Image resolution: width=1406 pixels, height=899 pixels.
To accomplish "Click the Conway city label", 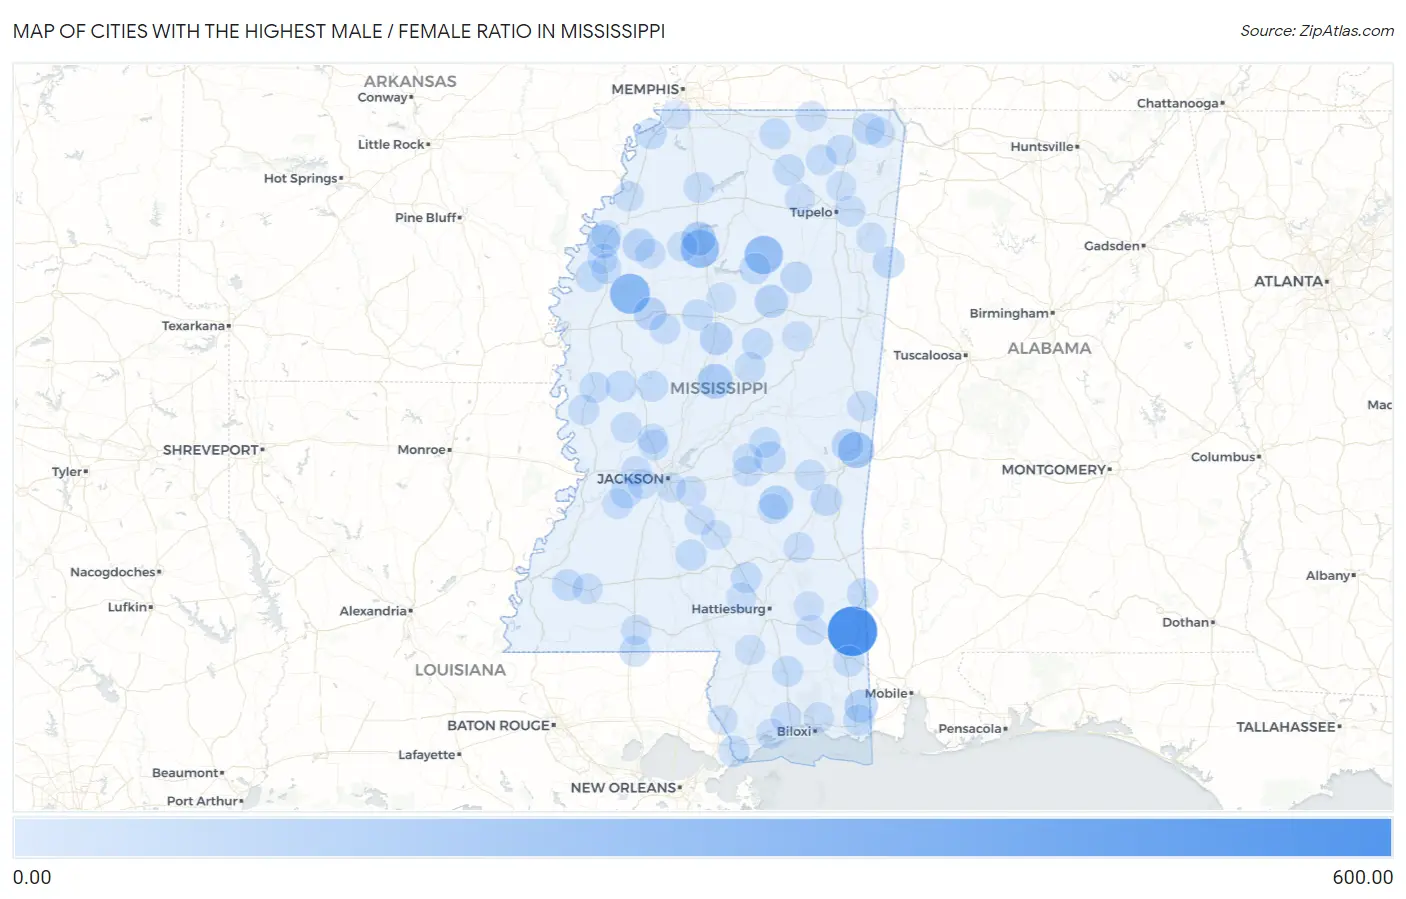I will point(382,97).
